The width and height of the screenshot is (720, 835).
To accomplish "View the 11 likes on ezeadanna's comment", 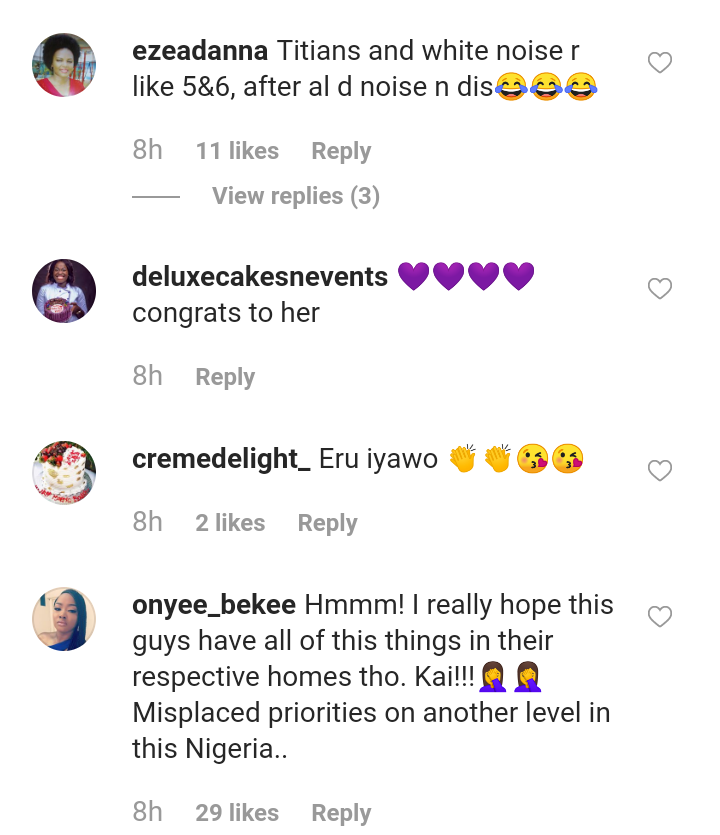I will pos(237,151).
